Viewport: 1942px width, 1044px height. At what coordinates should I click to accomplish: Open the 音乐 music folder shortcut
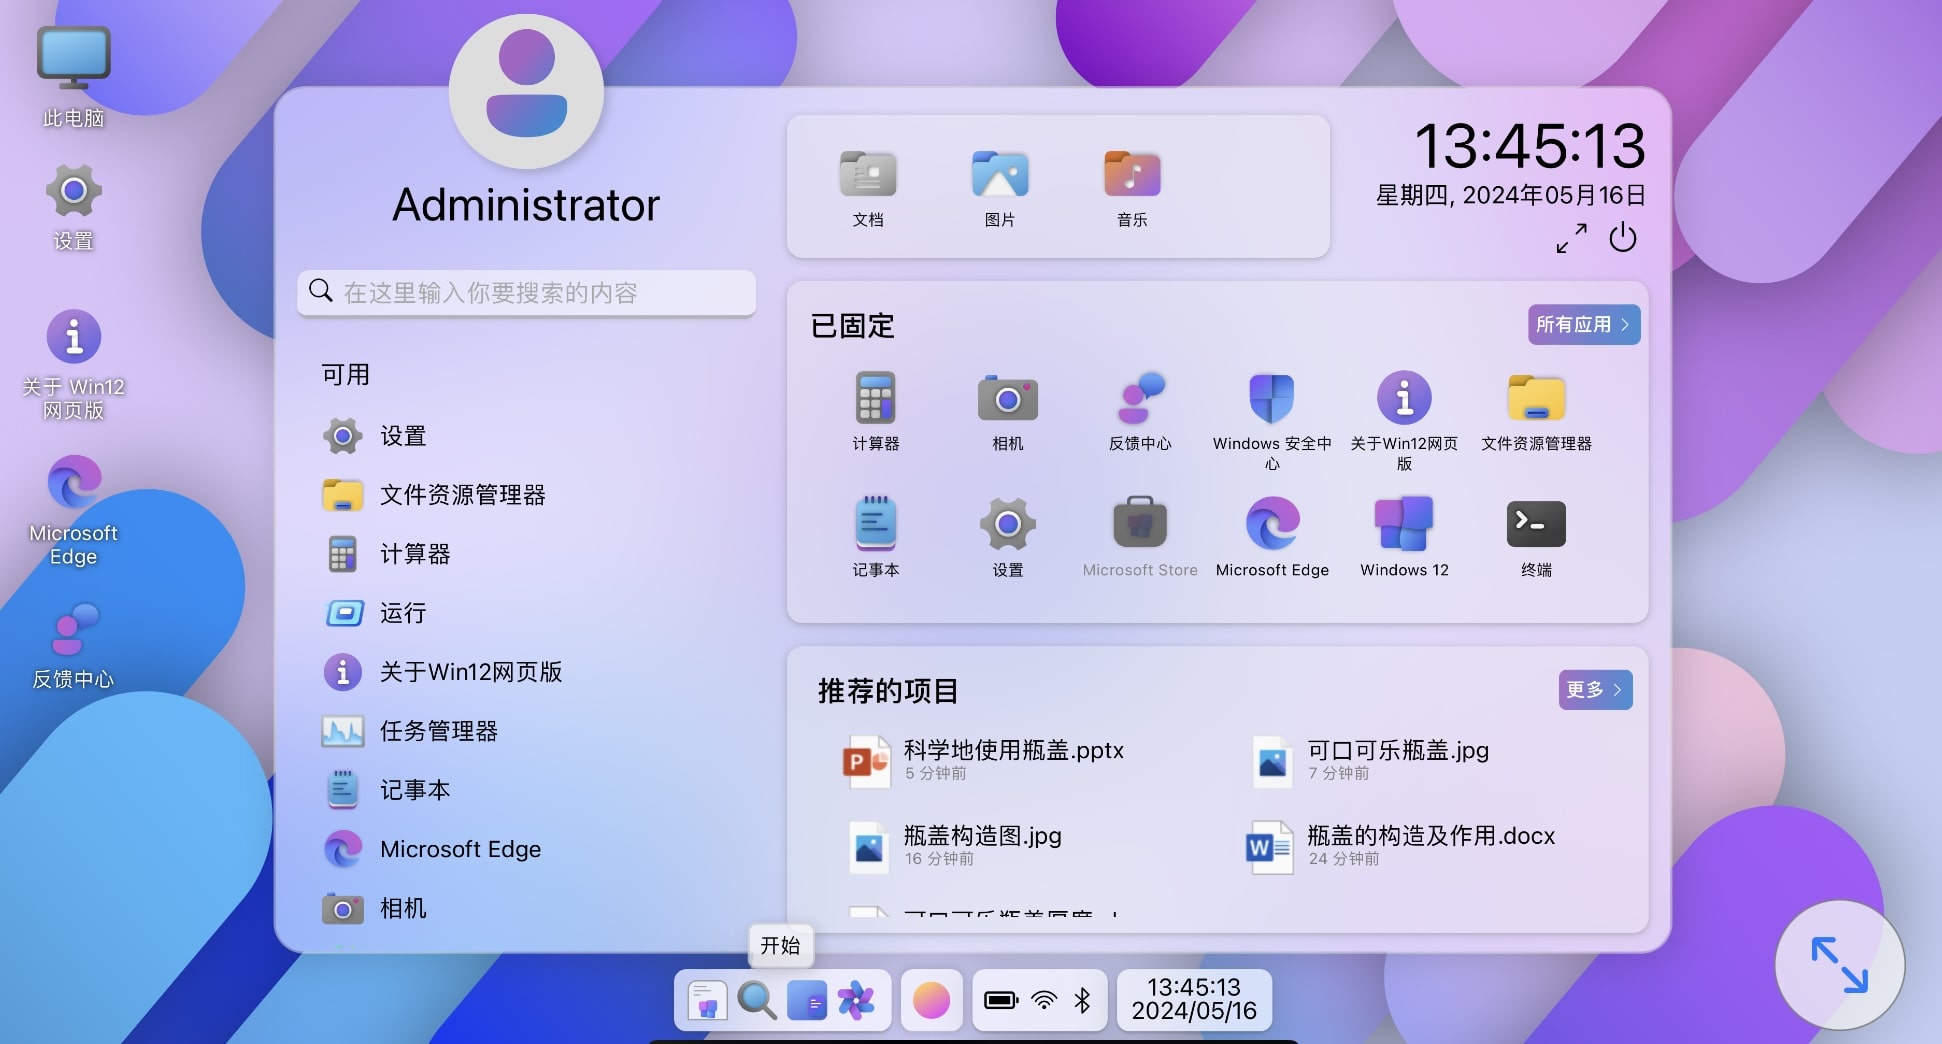(x=1132, y=188)
